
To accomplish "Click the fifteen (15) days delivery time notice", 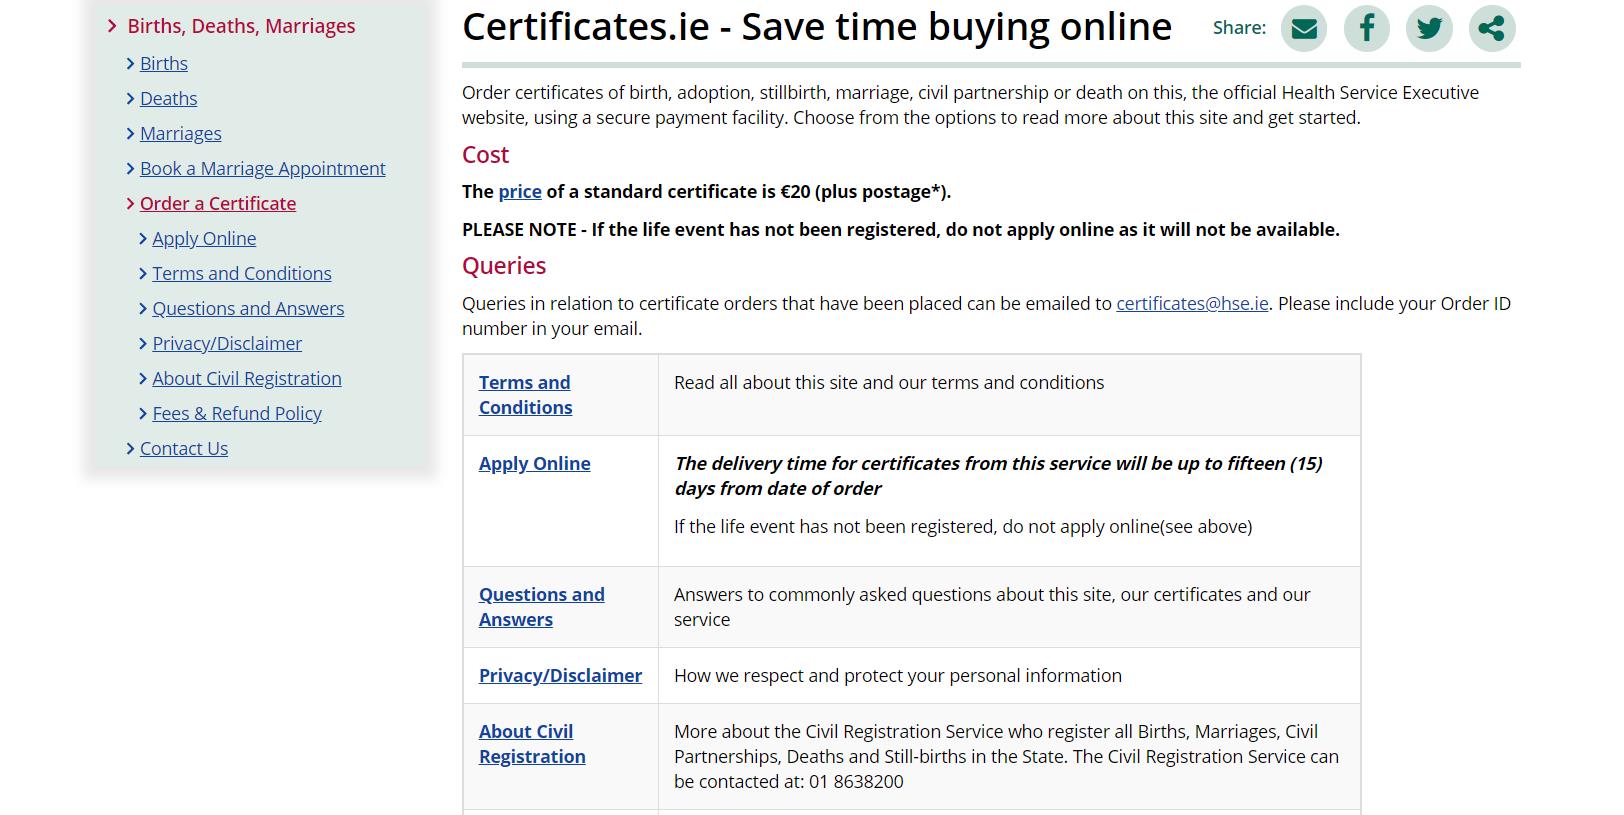I will [x=998, y=476].
